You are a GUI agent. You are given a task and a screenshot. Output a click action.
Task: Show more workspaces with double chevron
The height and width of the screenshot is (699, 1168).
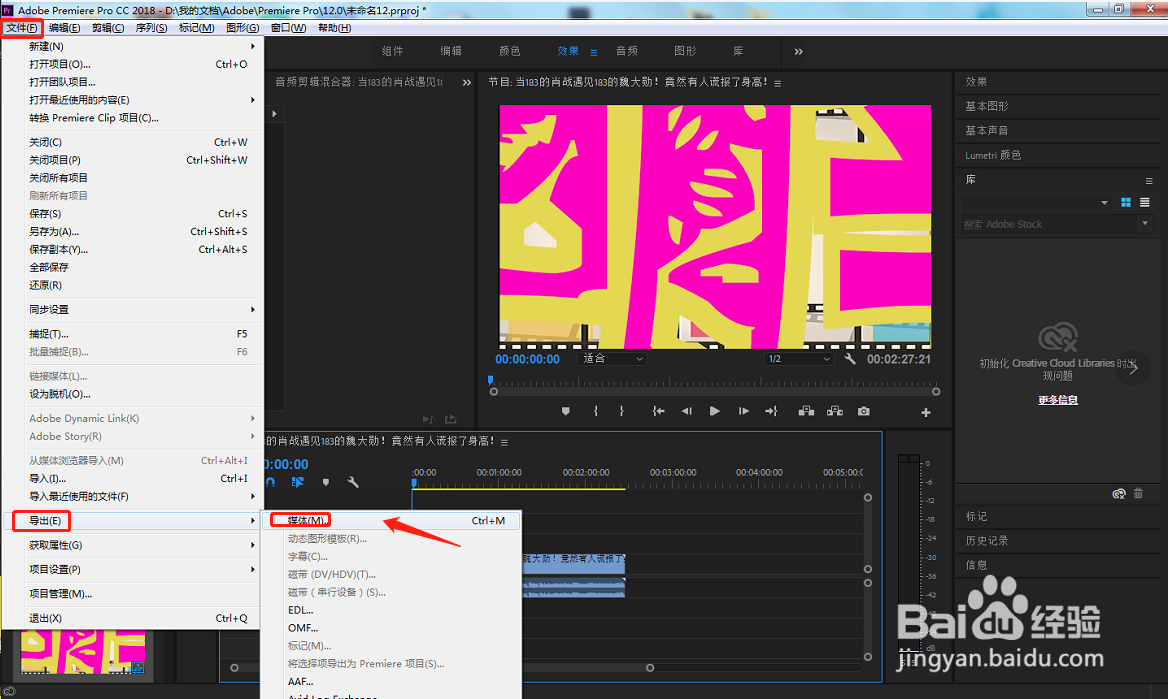tap(799, 51)
